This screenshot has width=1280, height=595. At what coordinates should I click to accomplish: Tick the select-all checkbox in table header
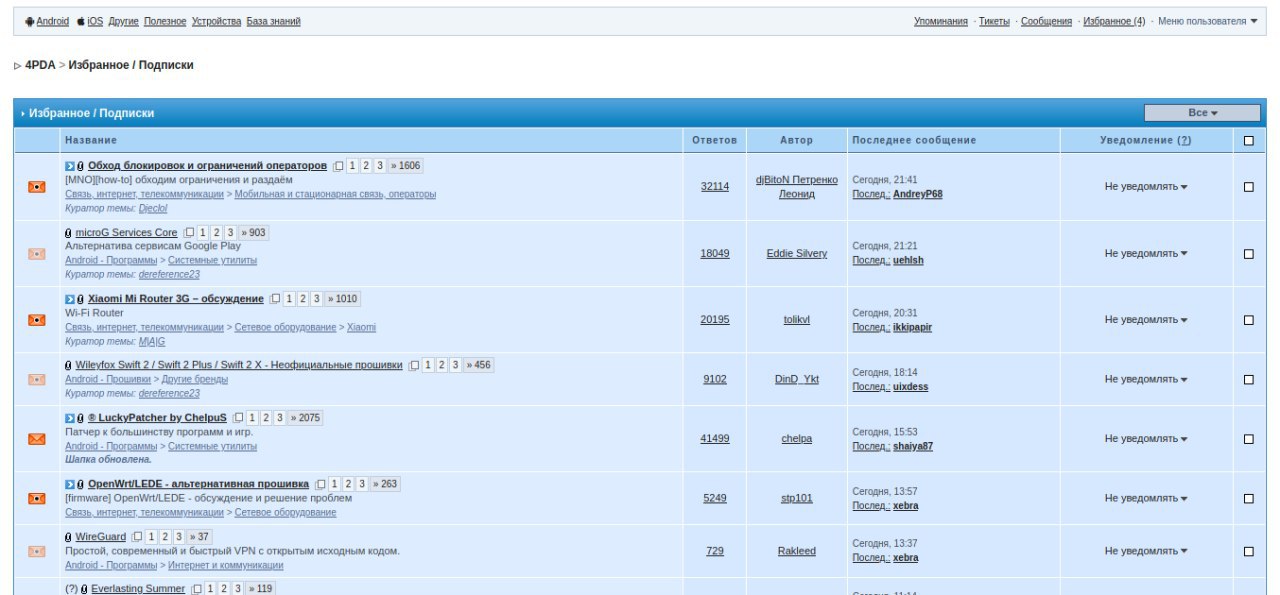point(1248,140)
